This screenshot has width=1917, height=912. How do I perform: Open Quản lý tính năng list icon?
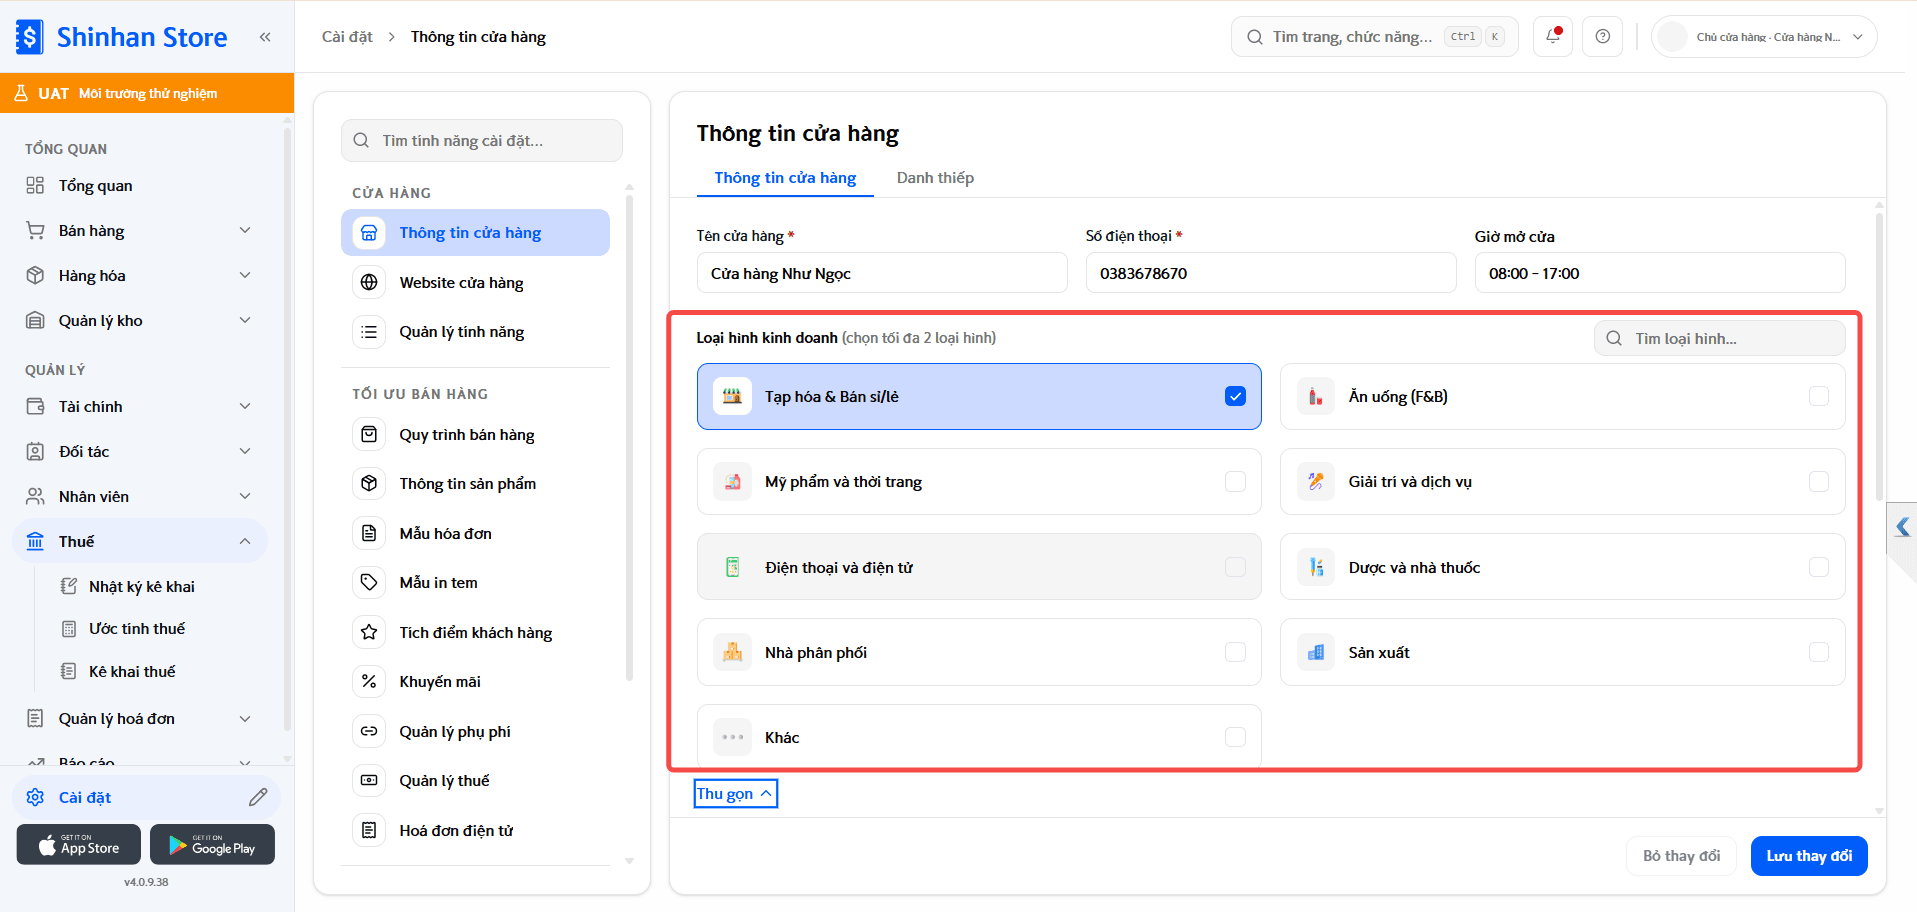[369, 332]
